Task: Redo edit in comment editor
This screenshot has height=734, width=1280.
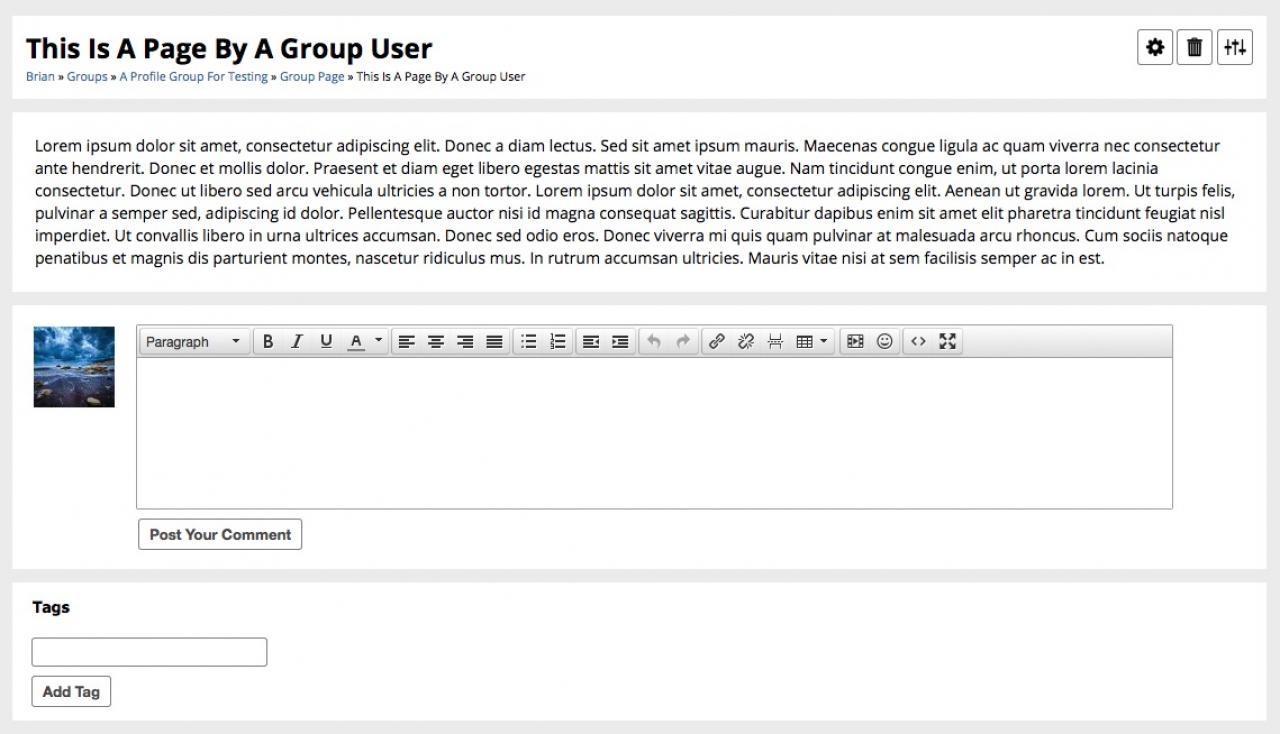Action: [683, 342]
